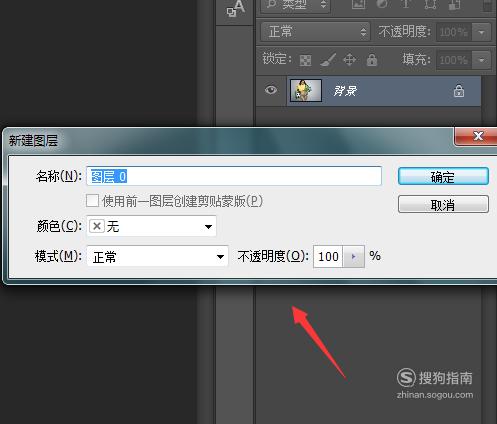
Task: Lock layer position with the move icon
Action: point(350,60)
